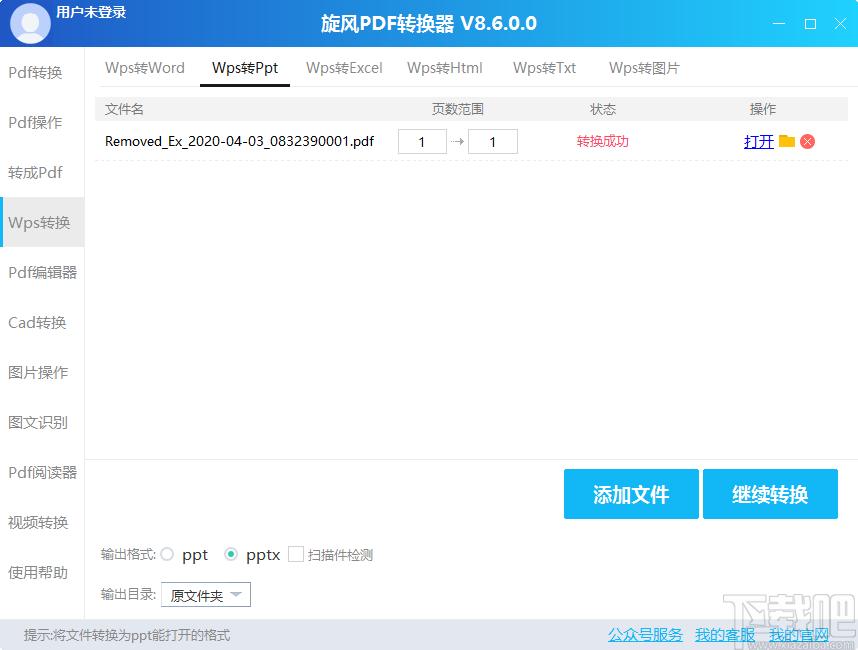Image resolution: width=858 pixels, height=650 pixels.
Task: Open output folder for Removed_Ex file
Action: pos(787,141)
